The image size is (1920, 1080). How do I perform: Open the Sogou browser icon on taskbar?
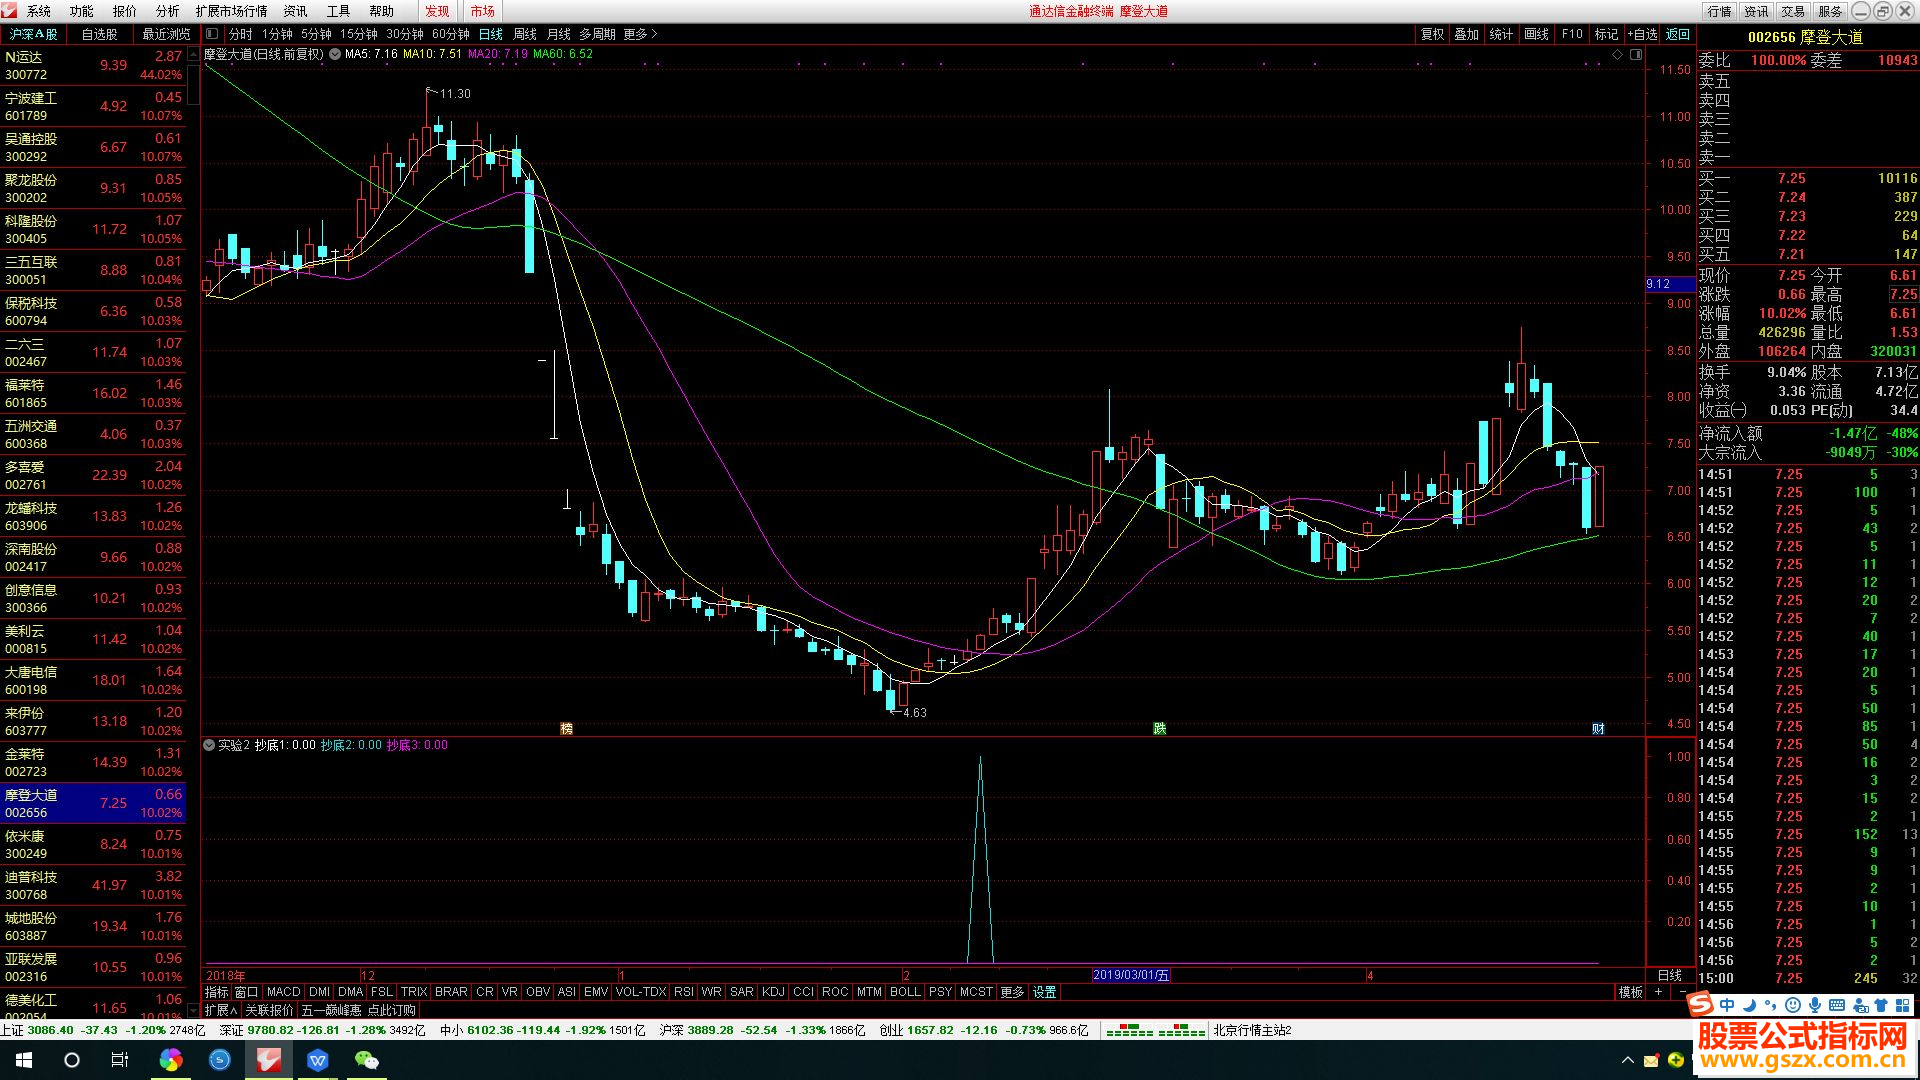220,1060
